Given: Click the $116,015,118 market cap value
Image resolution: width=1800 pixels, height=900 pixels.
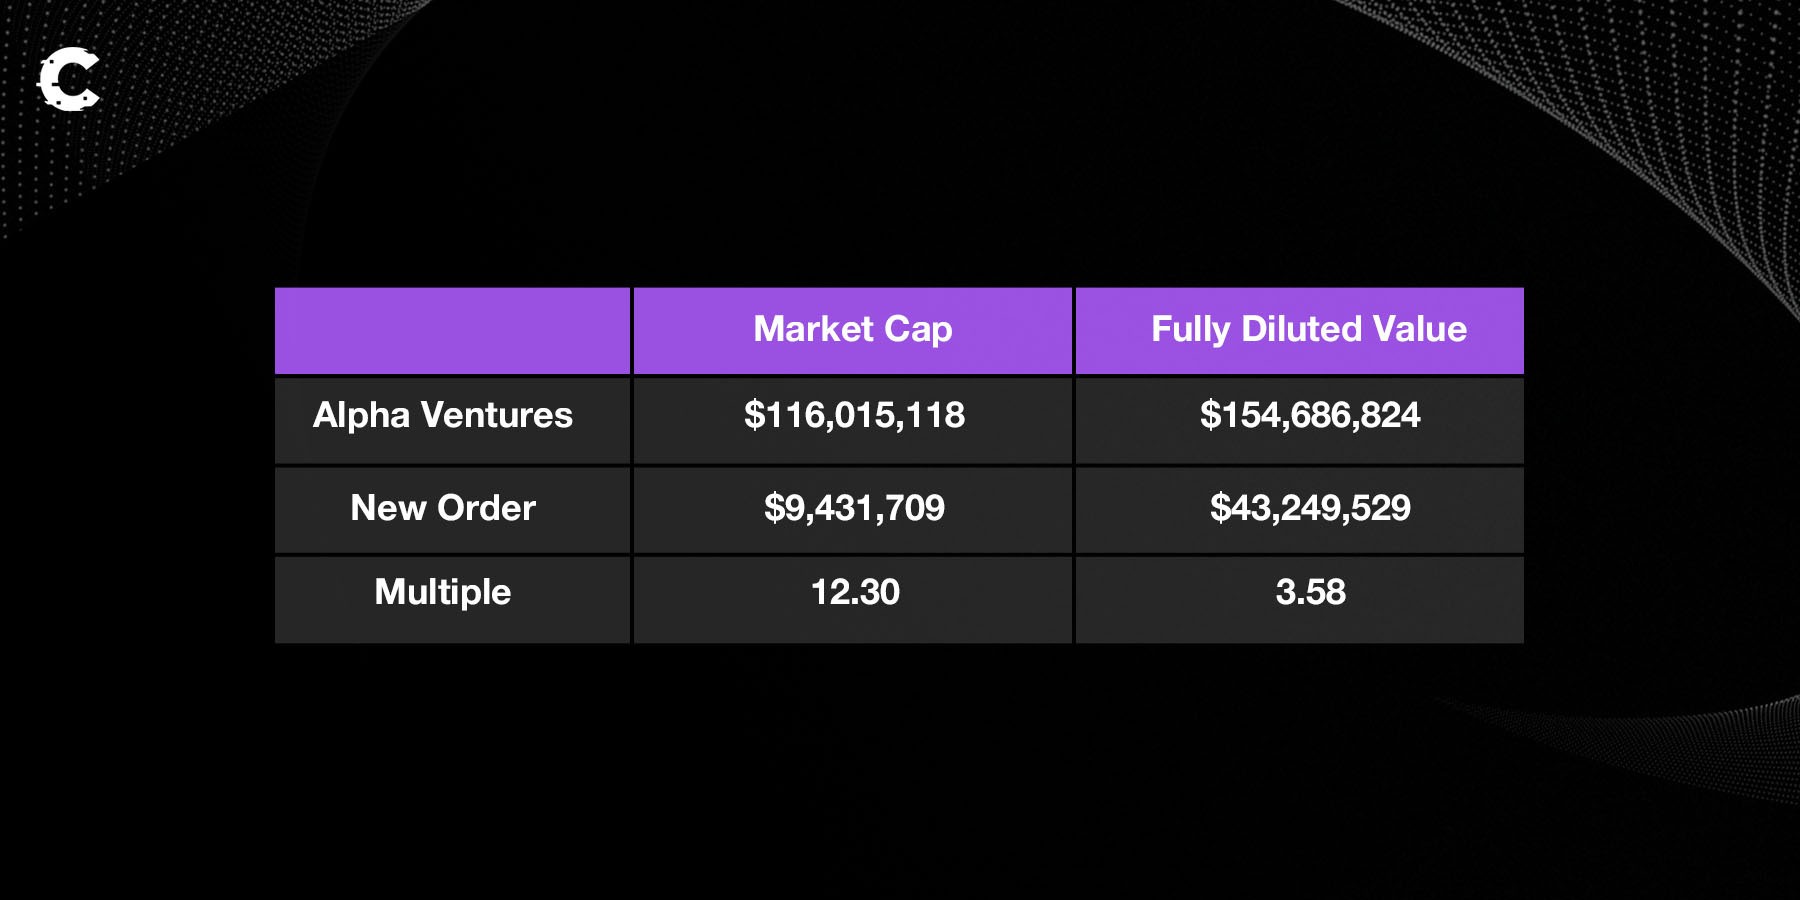Looking at the screenshot, I should pos(854,416).
